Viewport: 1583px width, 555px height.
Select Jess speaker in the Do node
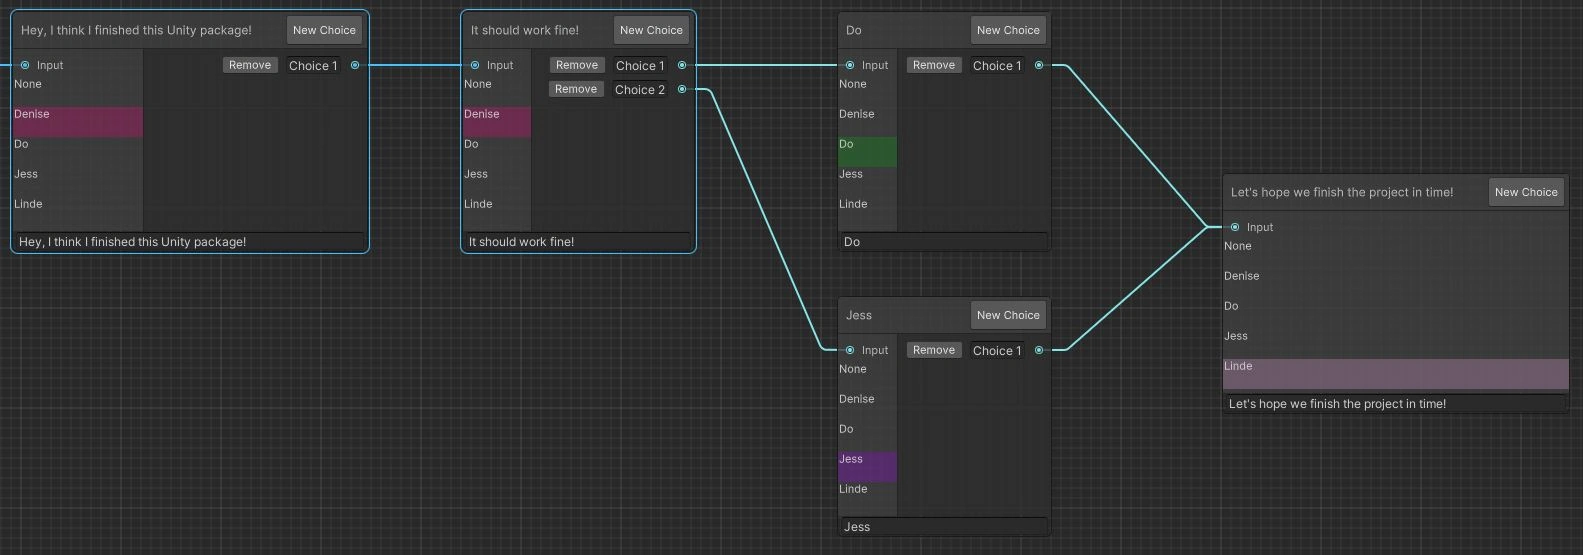pos(867,181)
